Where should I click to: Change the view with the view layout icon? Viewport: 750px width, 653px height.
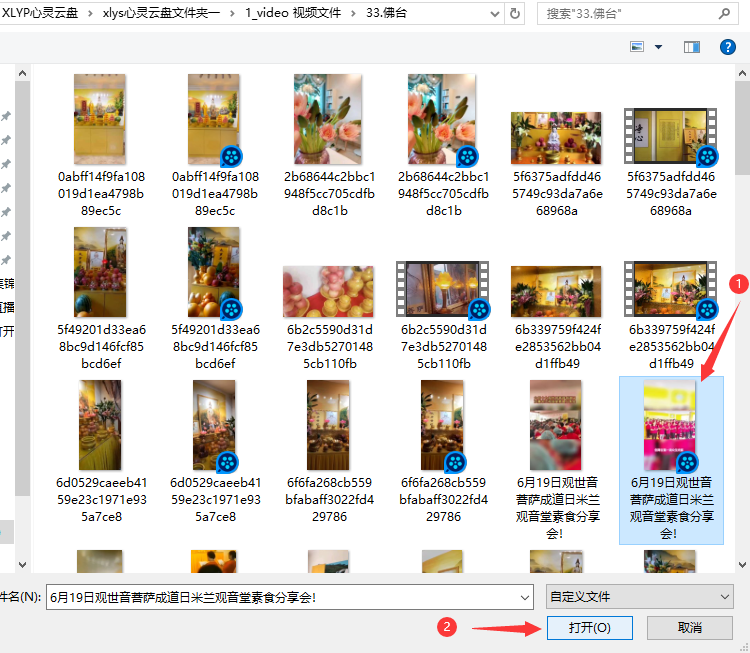(637, 47)
